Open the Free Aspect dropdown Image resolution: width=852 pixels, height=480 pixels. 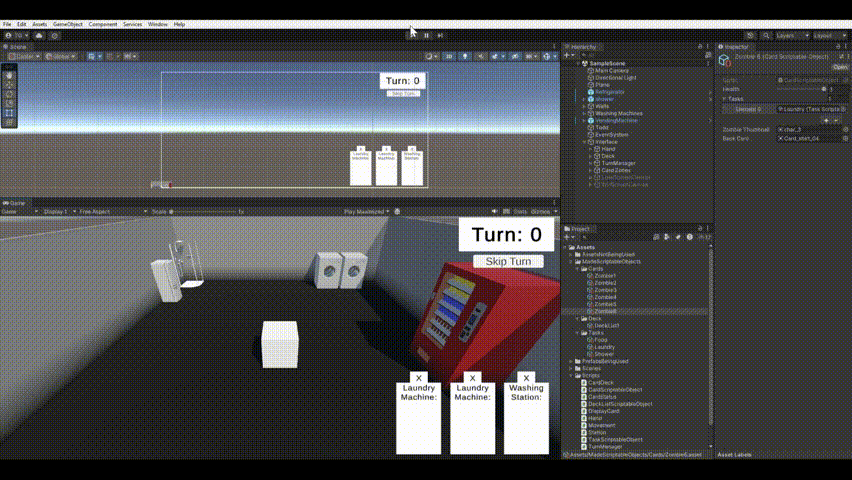[x=112, y=211]
